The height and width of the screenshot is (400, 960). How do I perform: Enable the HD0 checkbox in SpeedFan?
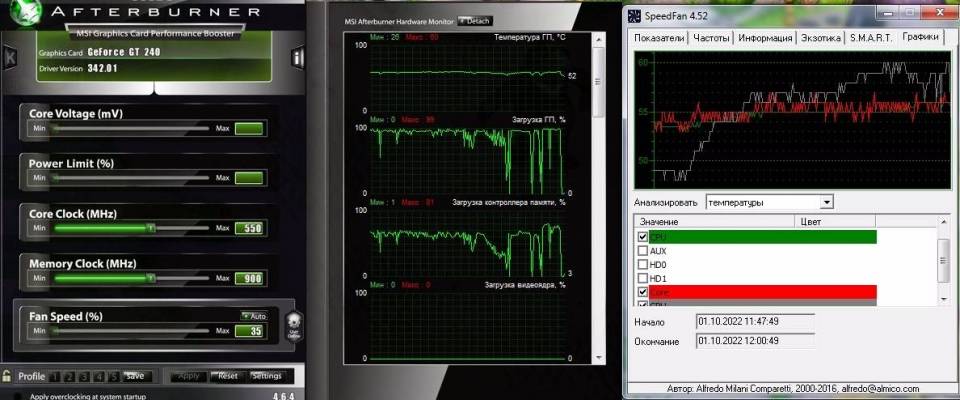[x=641, y=265]
